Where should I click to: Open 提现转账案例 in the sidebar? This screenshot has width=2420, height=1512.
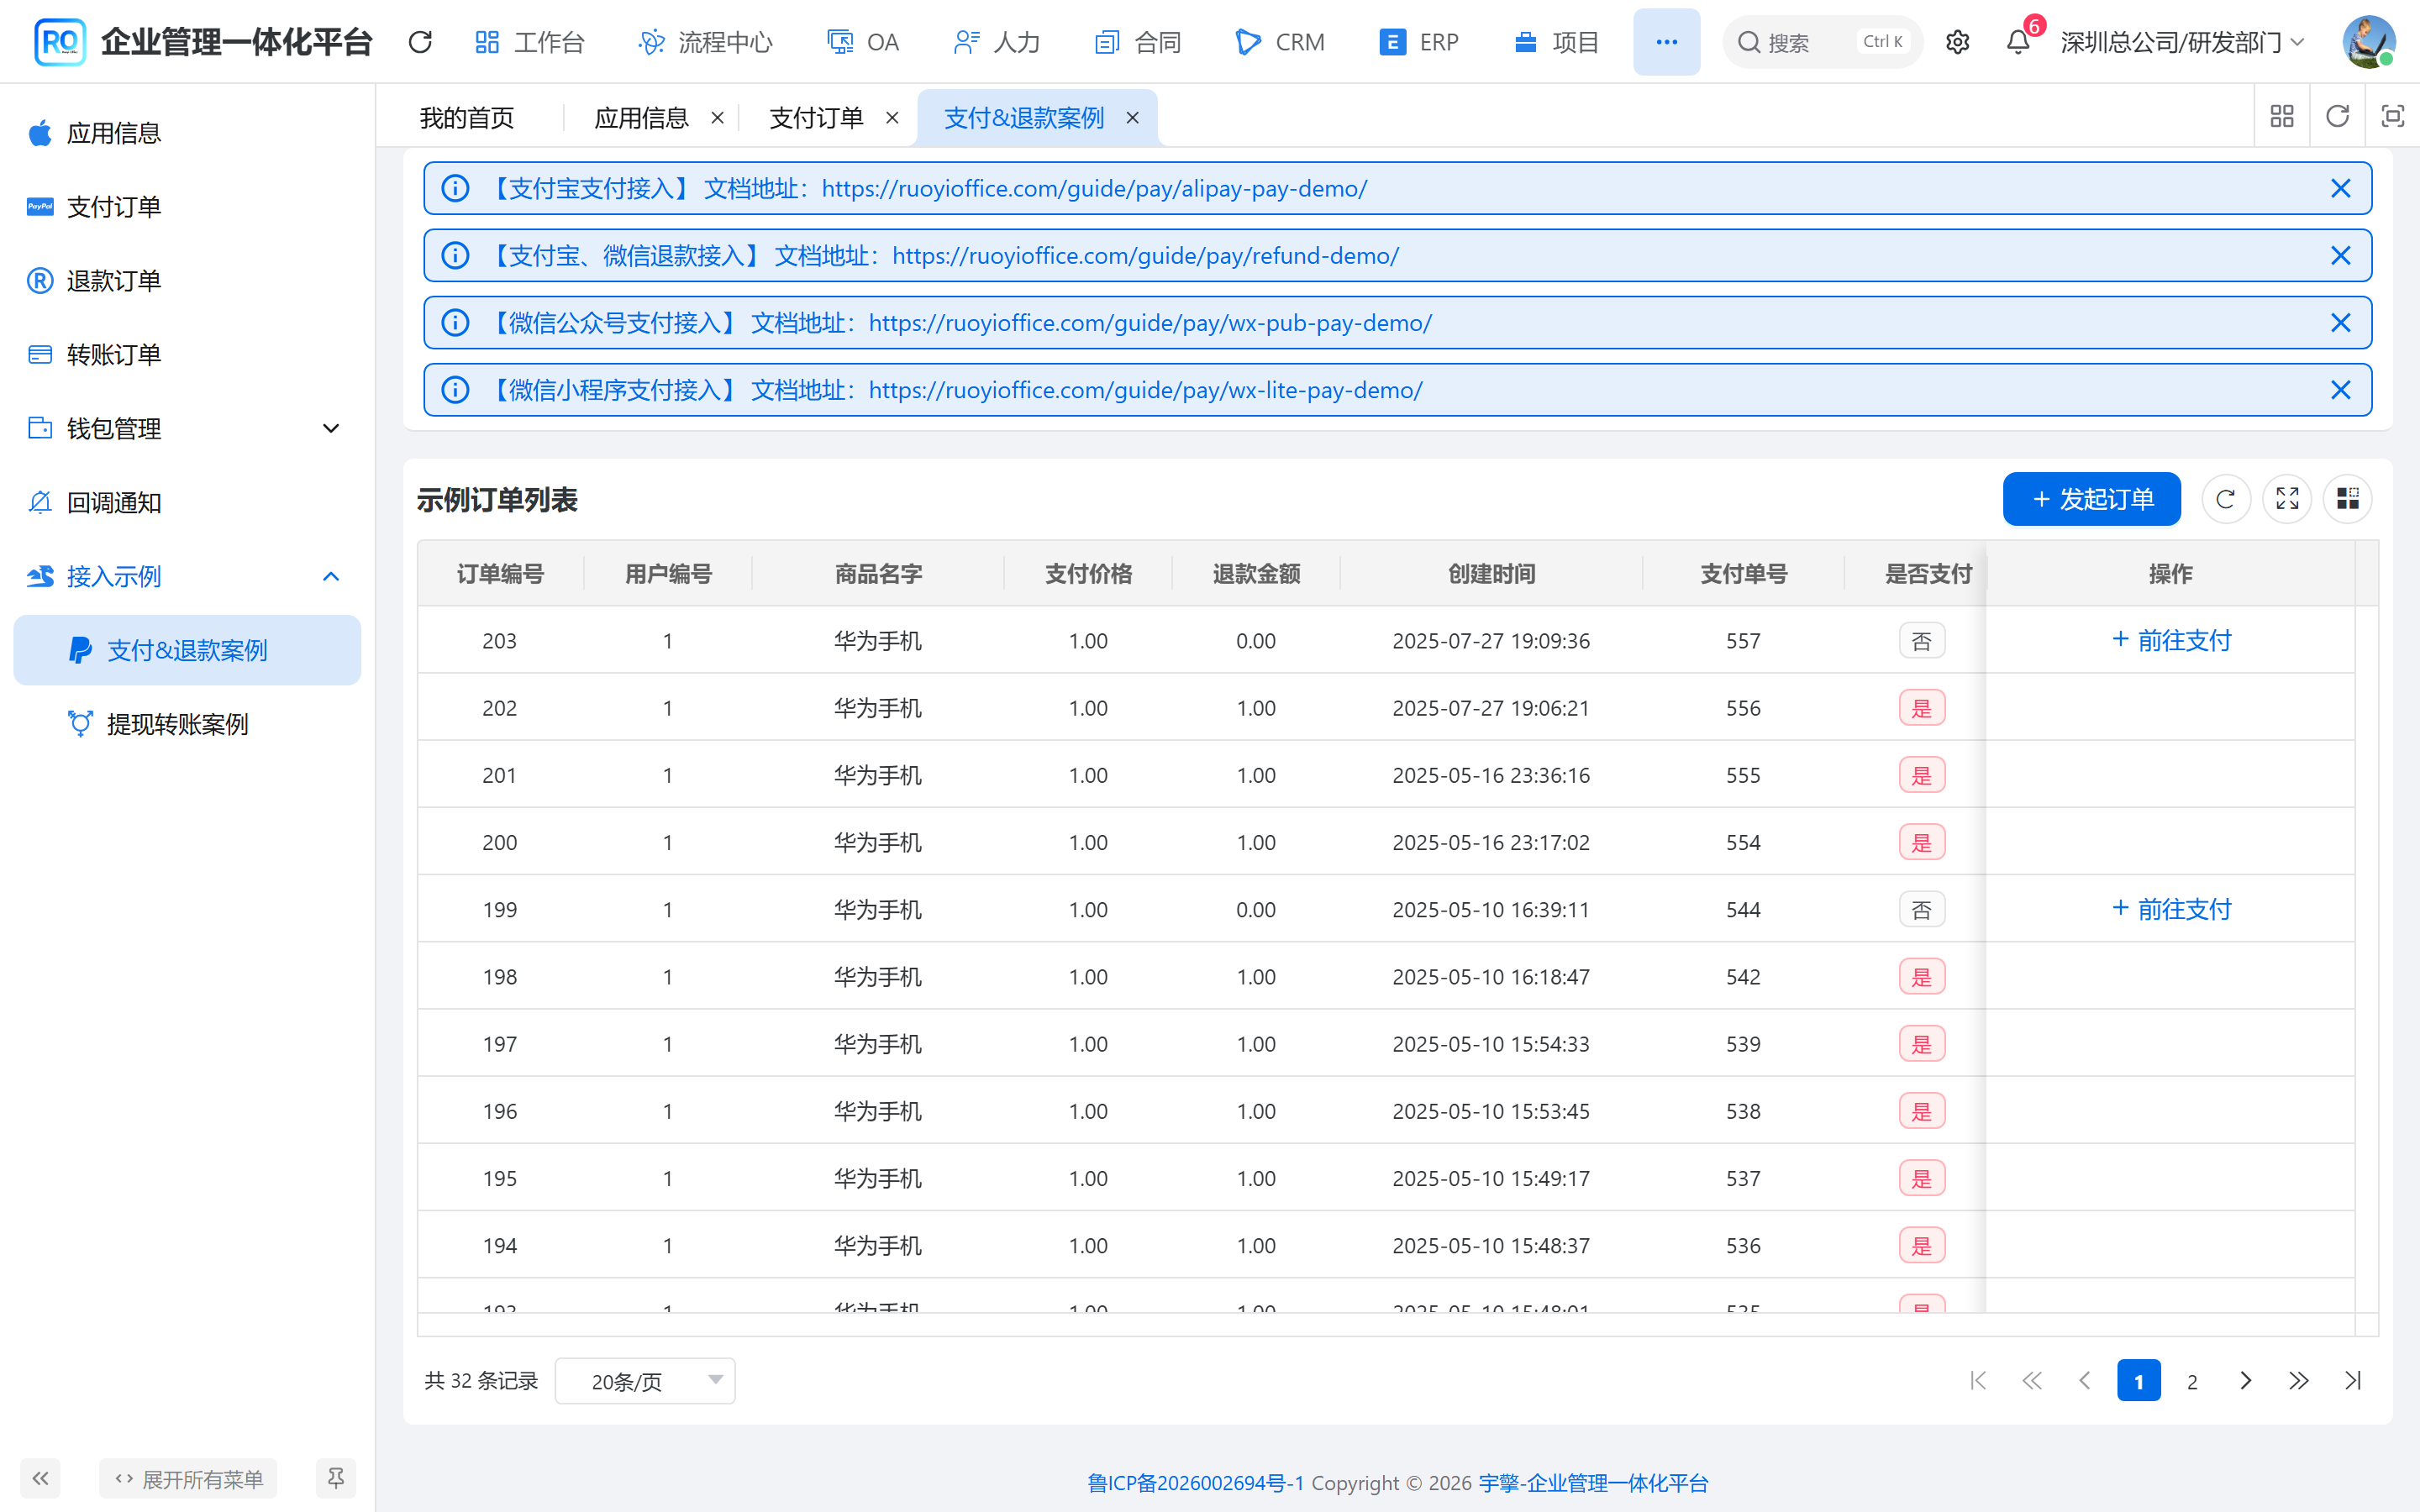pyautogui.click(x=187, y=724)
